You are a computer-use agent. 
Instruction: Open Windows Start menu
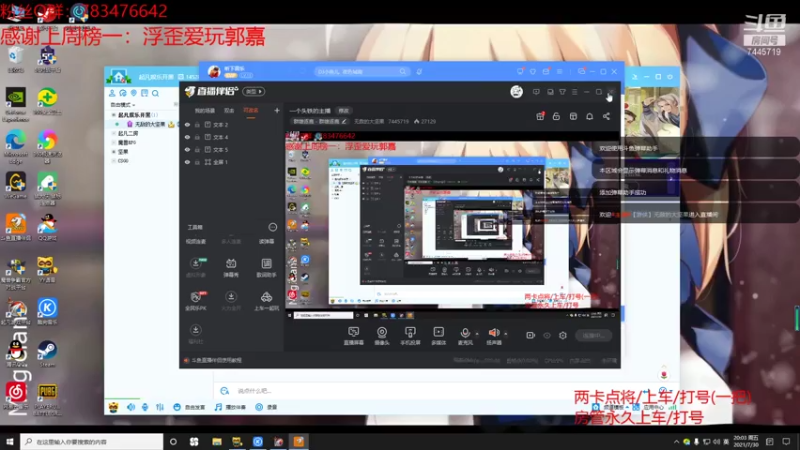click(10, 441)
